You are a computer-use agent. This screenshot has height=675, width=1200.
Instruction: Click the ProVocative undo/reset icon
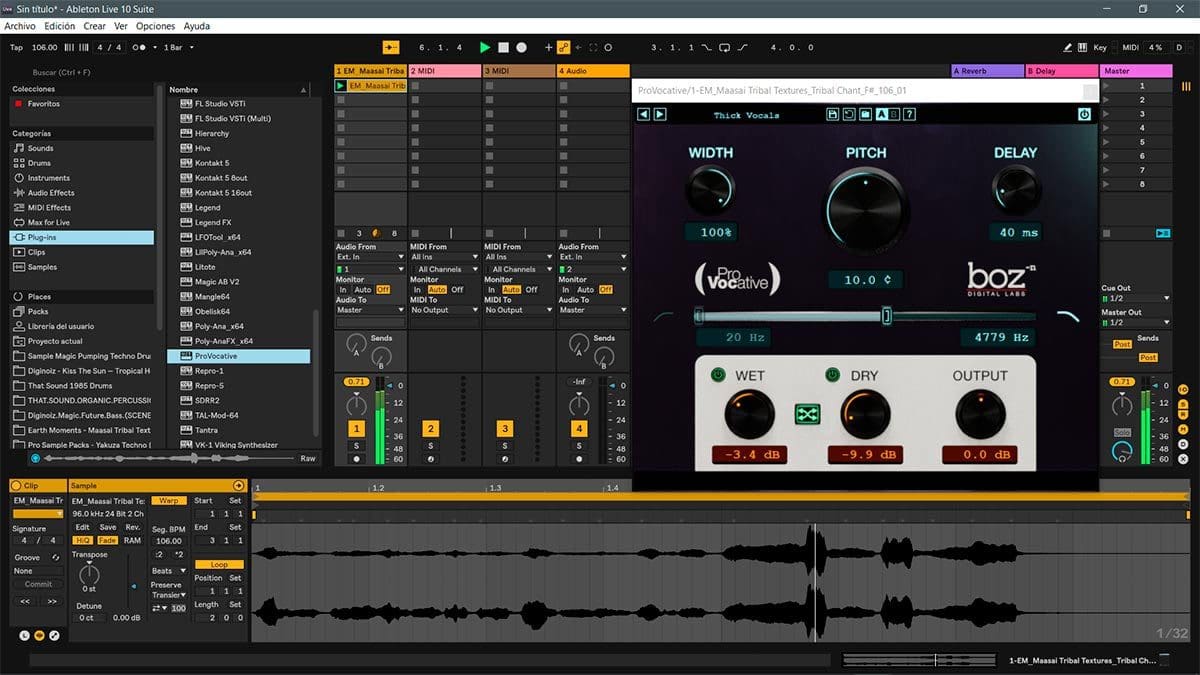click(848, 115)
